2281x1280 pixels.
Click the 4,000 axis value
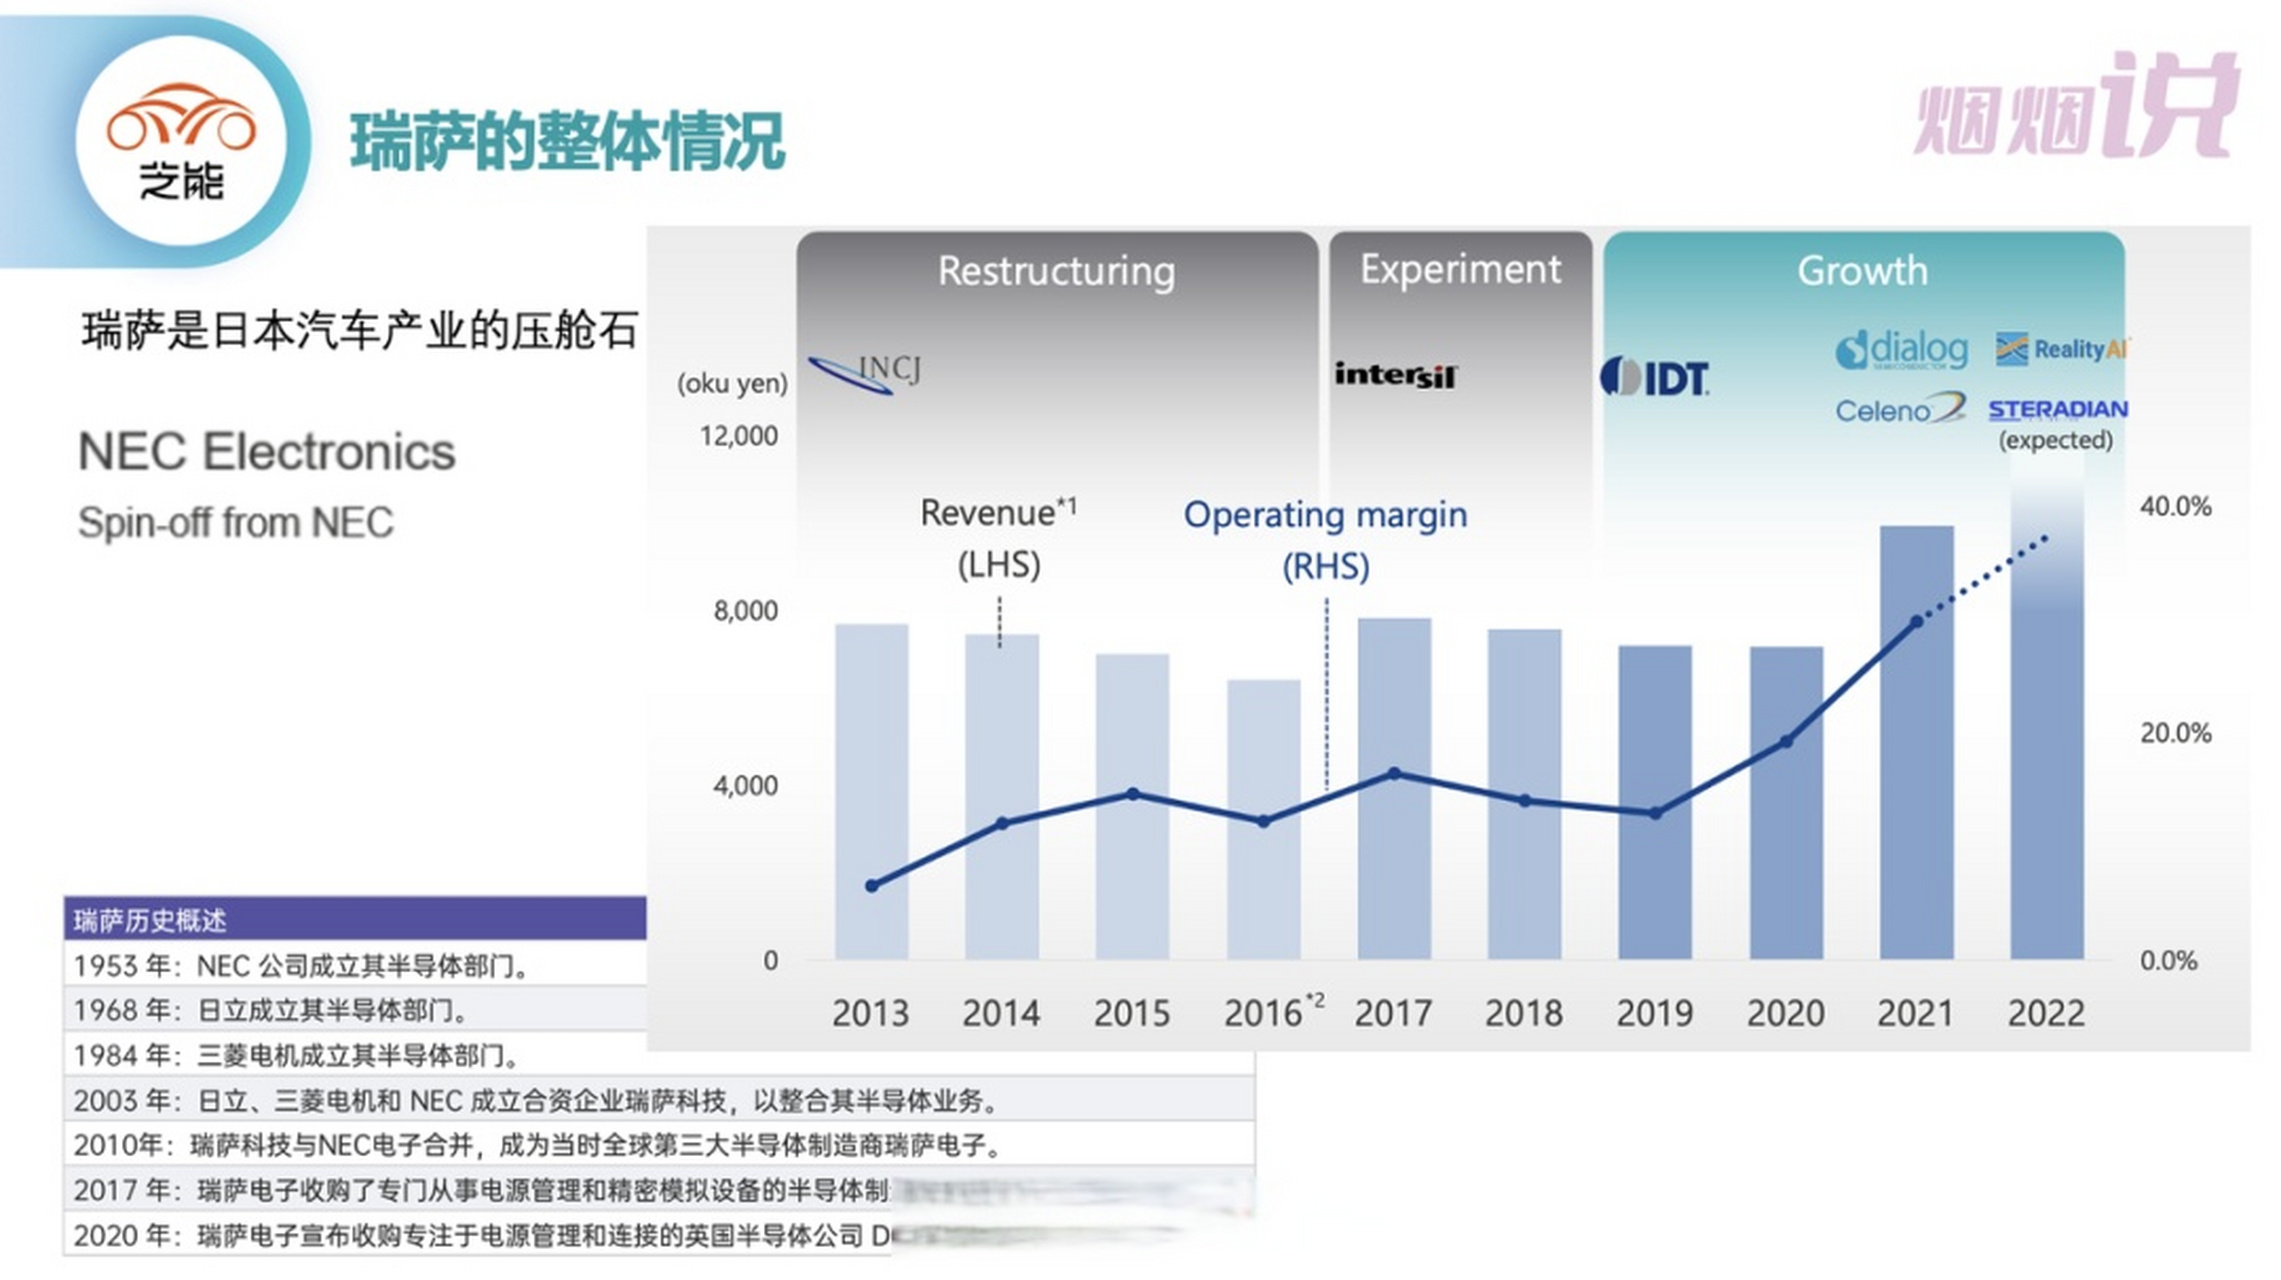tap(745, 786)
